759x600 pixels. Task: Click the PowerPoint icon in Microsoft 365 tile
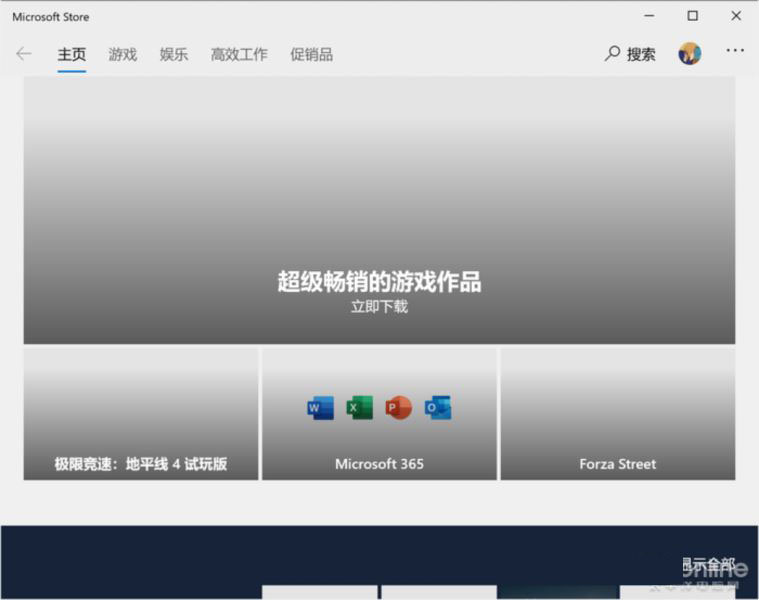(398, 407)
